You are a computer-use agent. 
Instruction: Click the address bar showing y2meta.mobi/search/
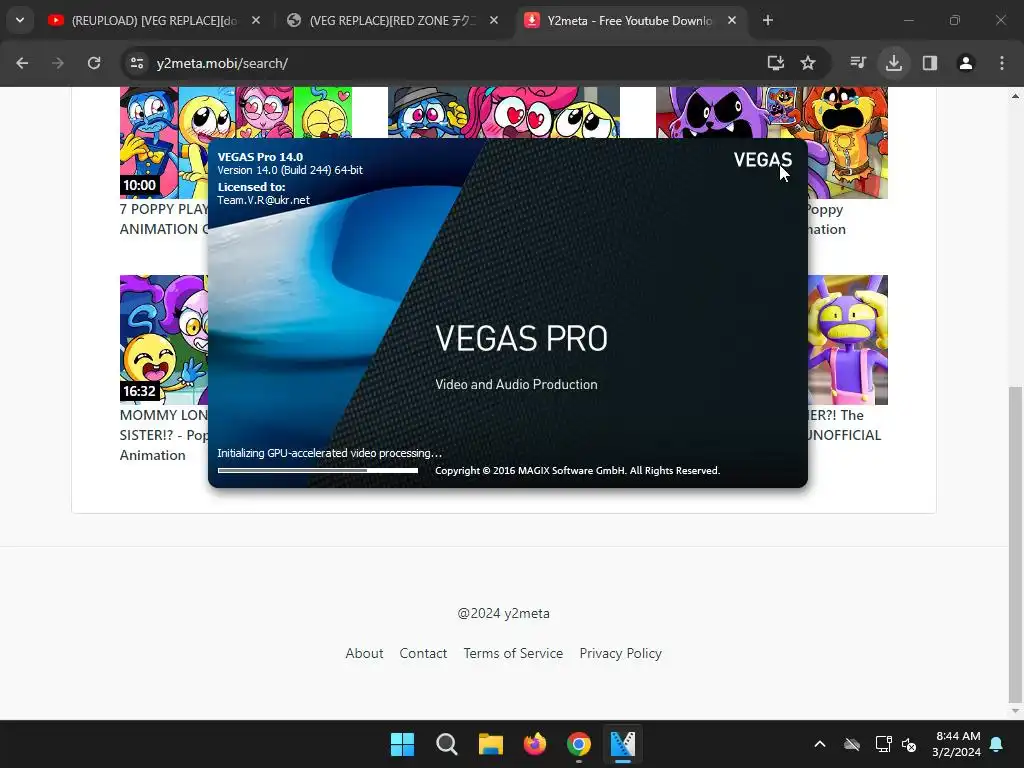point(444,63)
